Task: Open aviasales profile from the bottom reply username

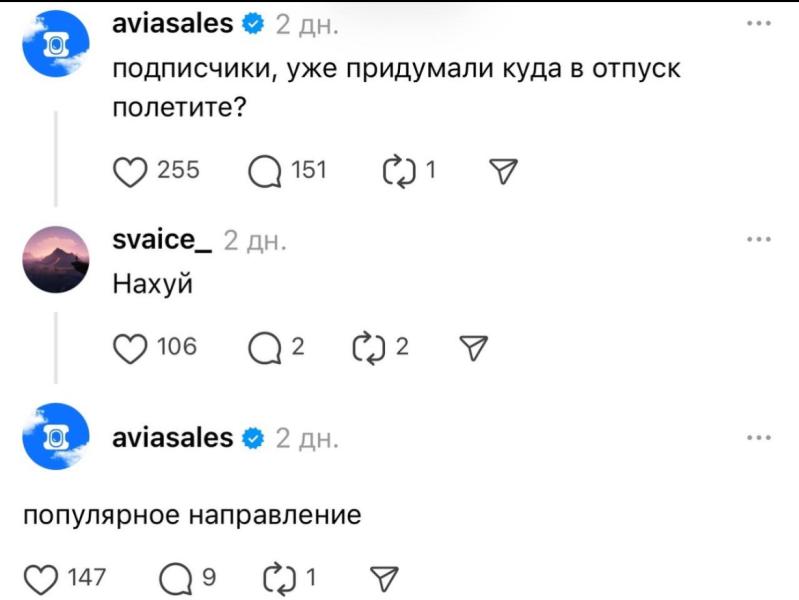Action: point(172,438)
